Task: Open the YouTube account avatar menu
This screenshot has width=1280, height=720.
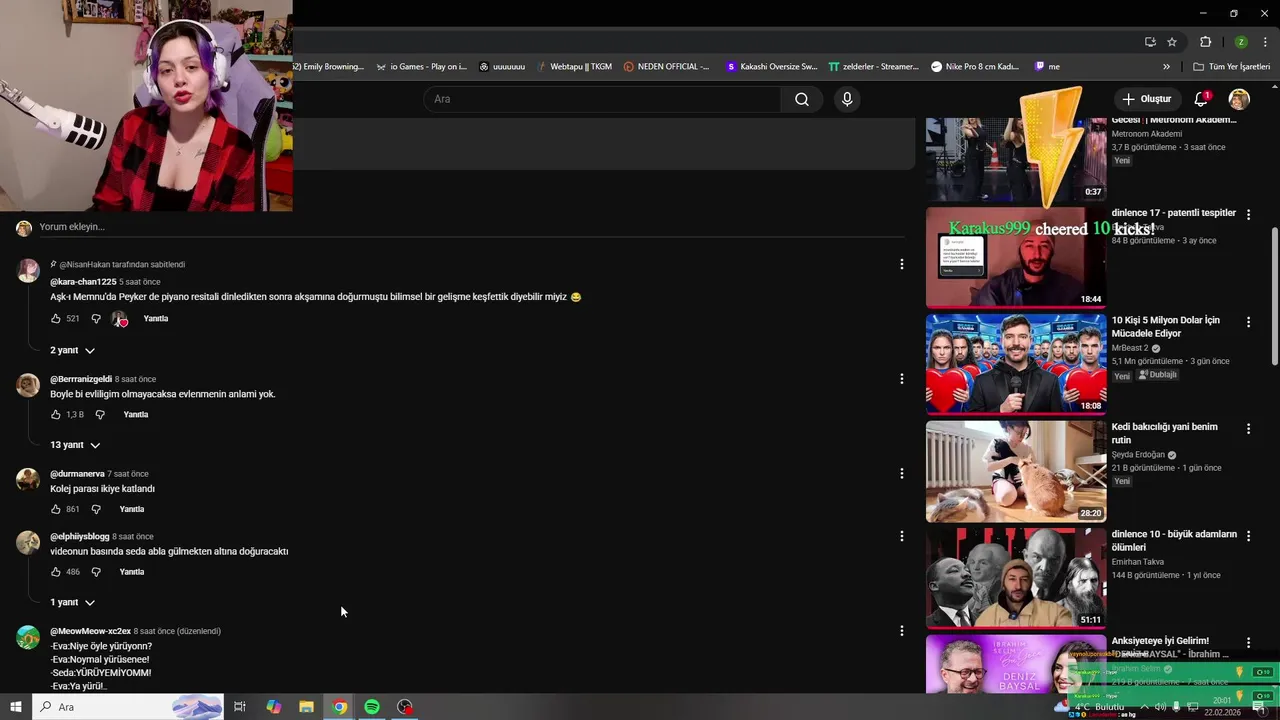Action: coord(1239,99)
